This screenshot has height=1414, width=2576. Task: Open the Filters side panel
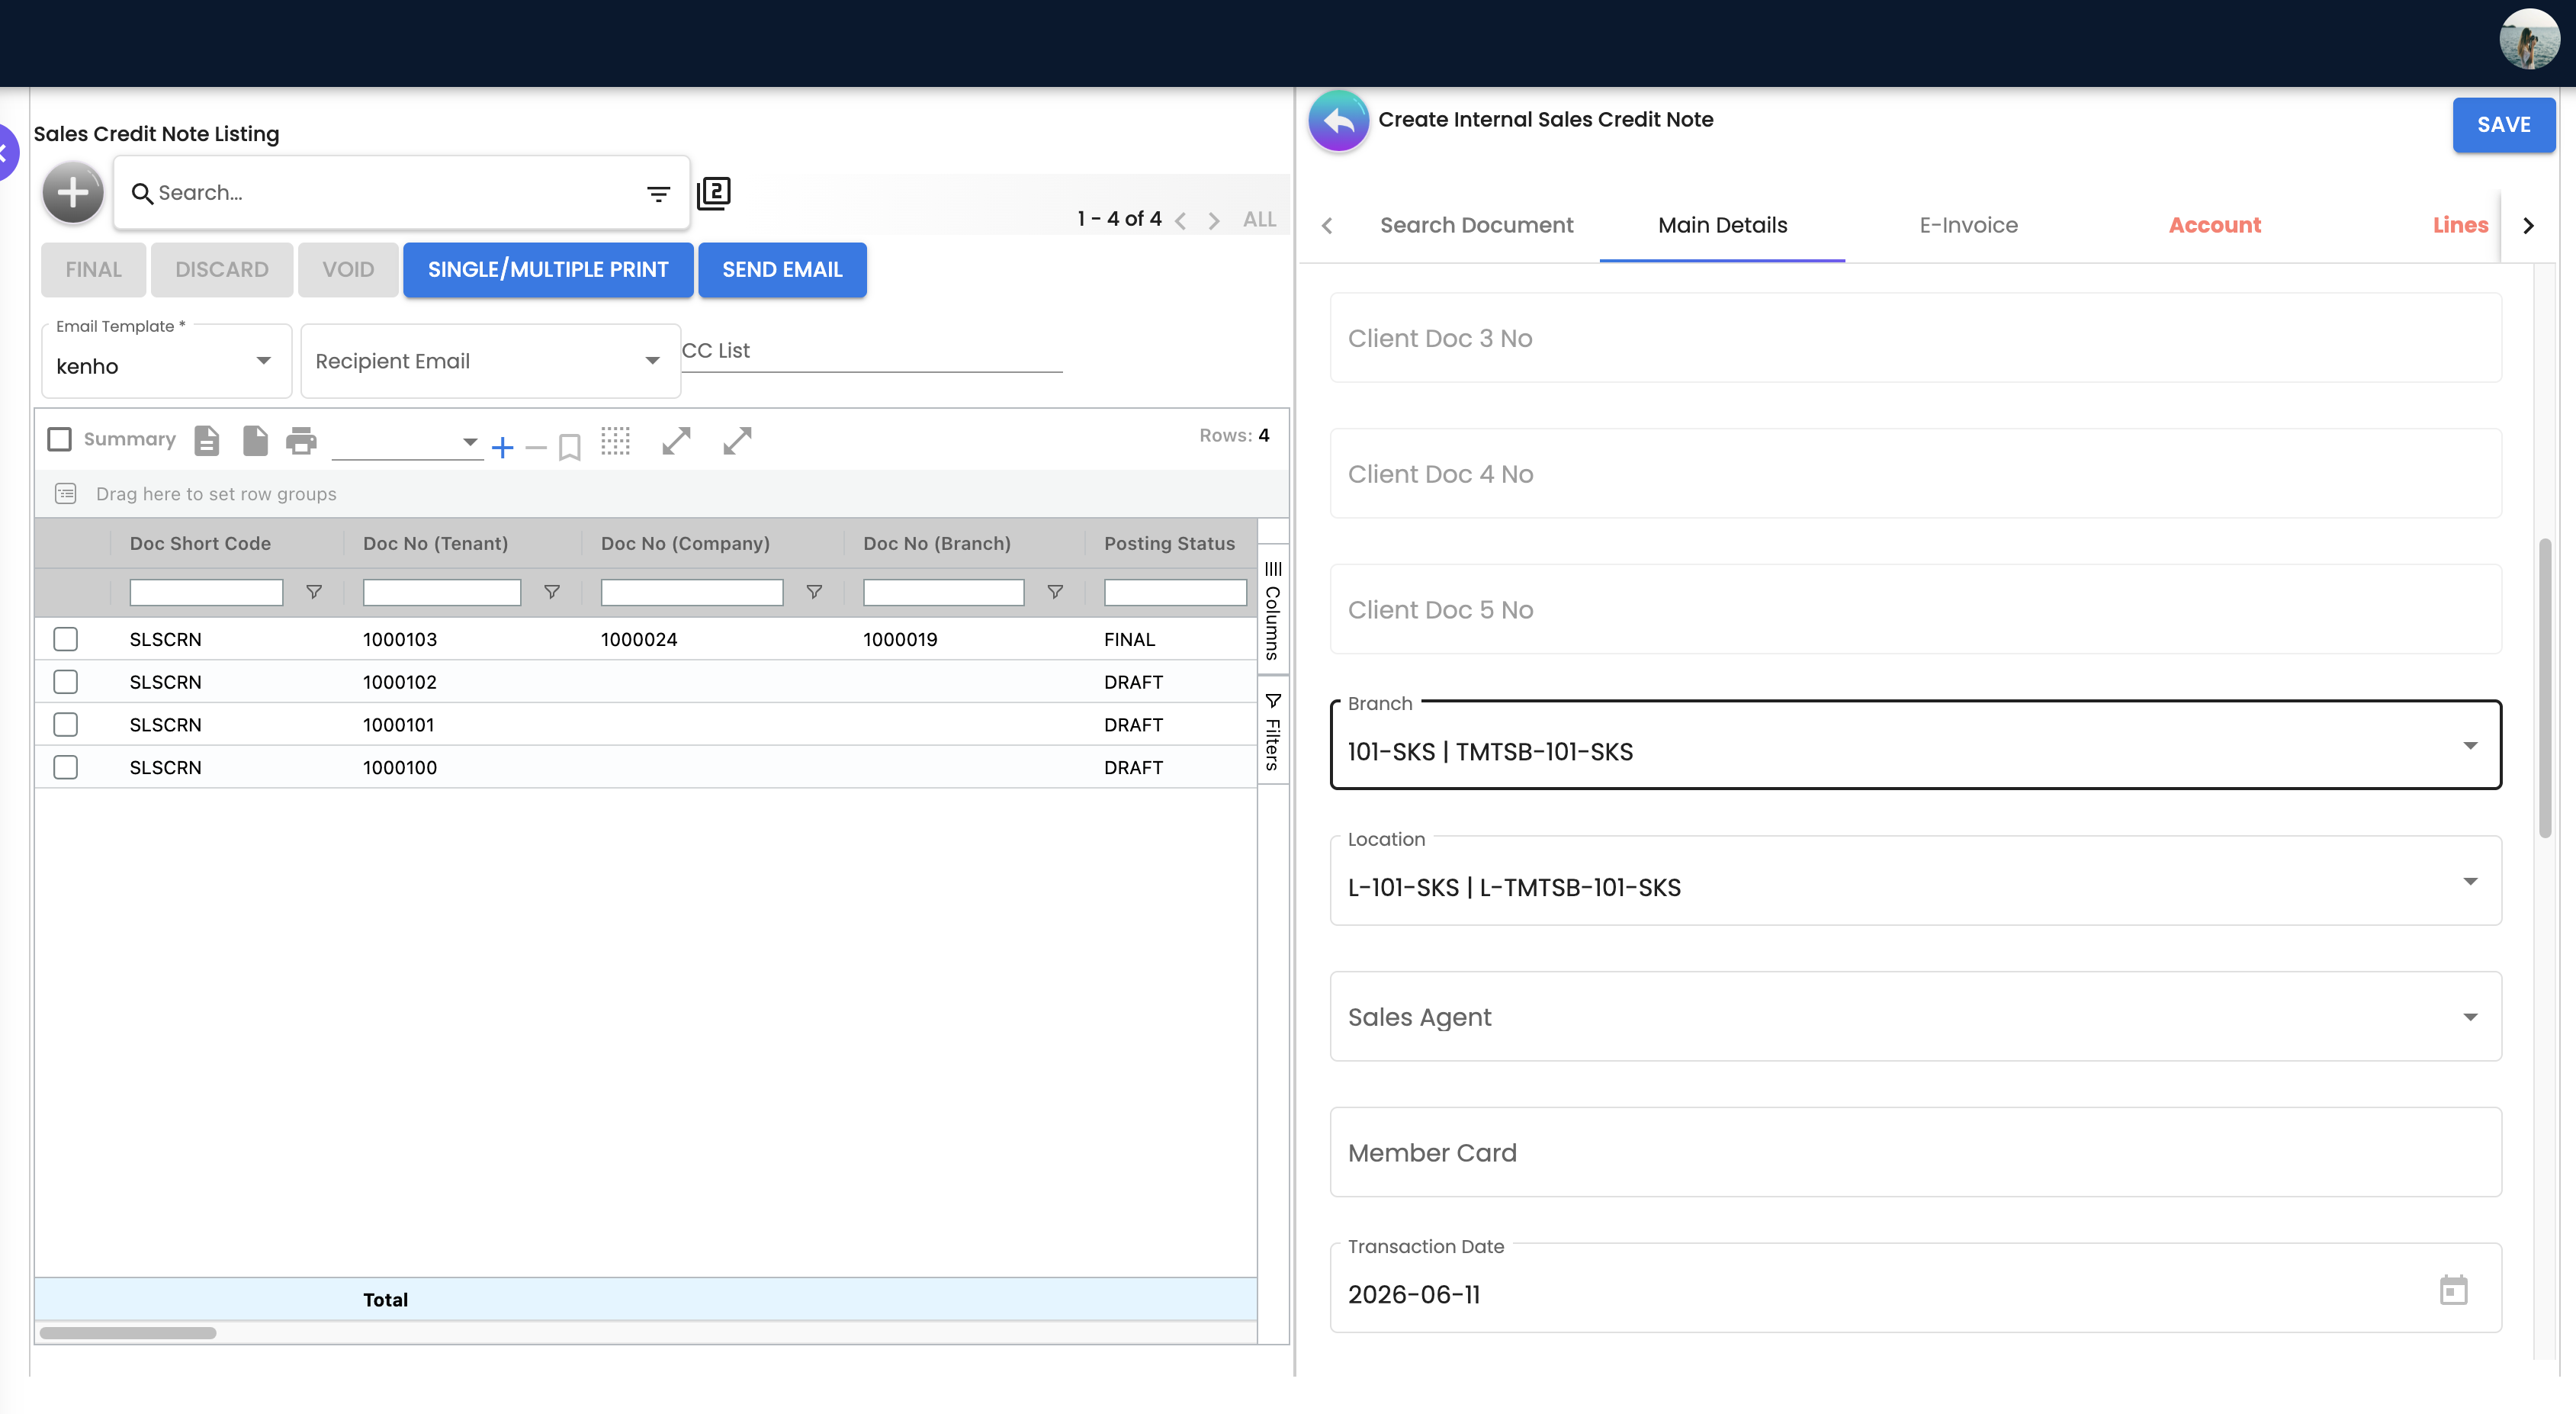(x=1273, y=731)
